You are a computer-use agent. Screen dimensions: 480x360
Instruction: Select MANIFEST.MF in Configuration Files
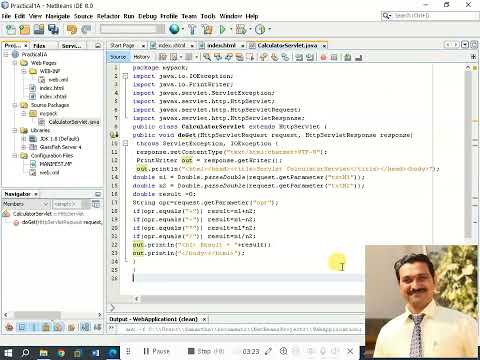[x=55, y=164]
